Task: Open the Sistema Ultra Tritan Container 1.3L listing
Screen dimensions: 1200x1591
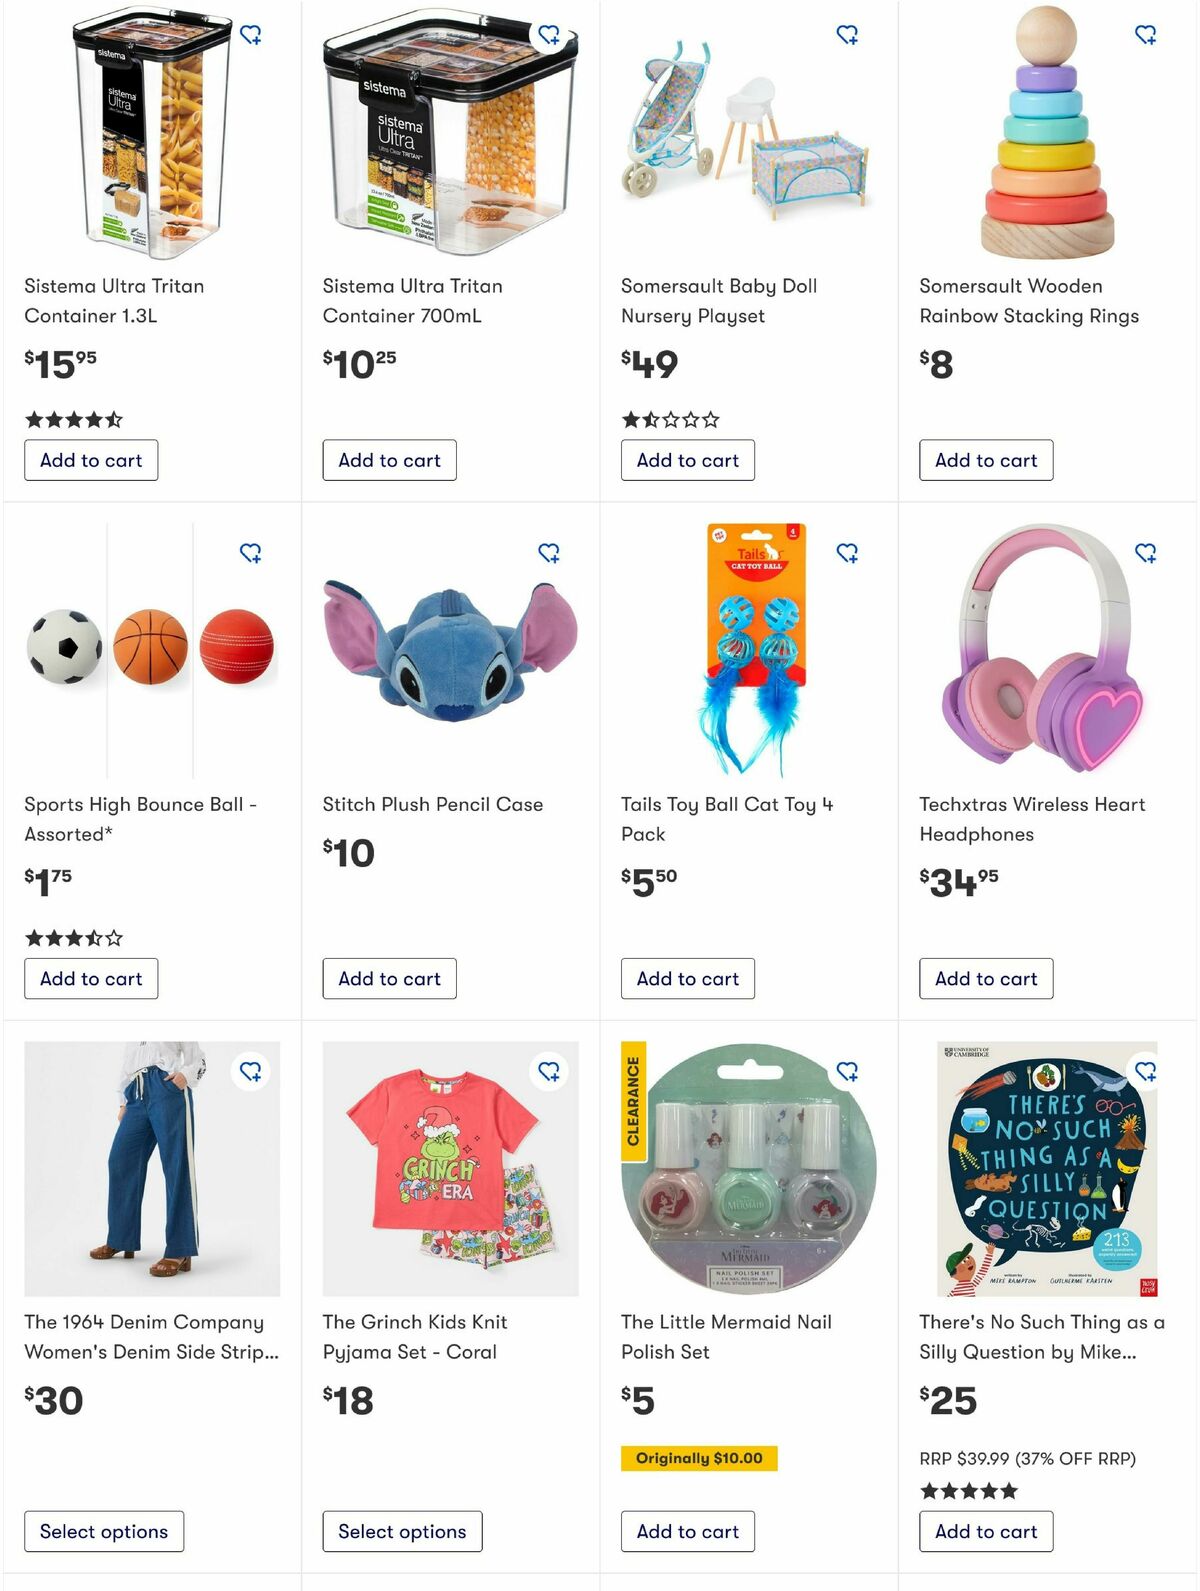Action: (114, 300)
